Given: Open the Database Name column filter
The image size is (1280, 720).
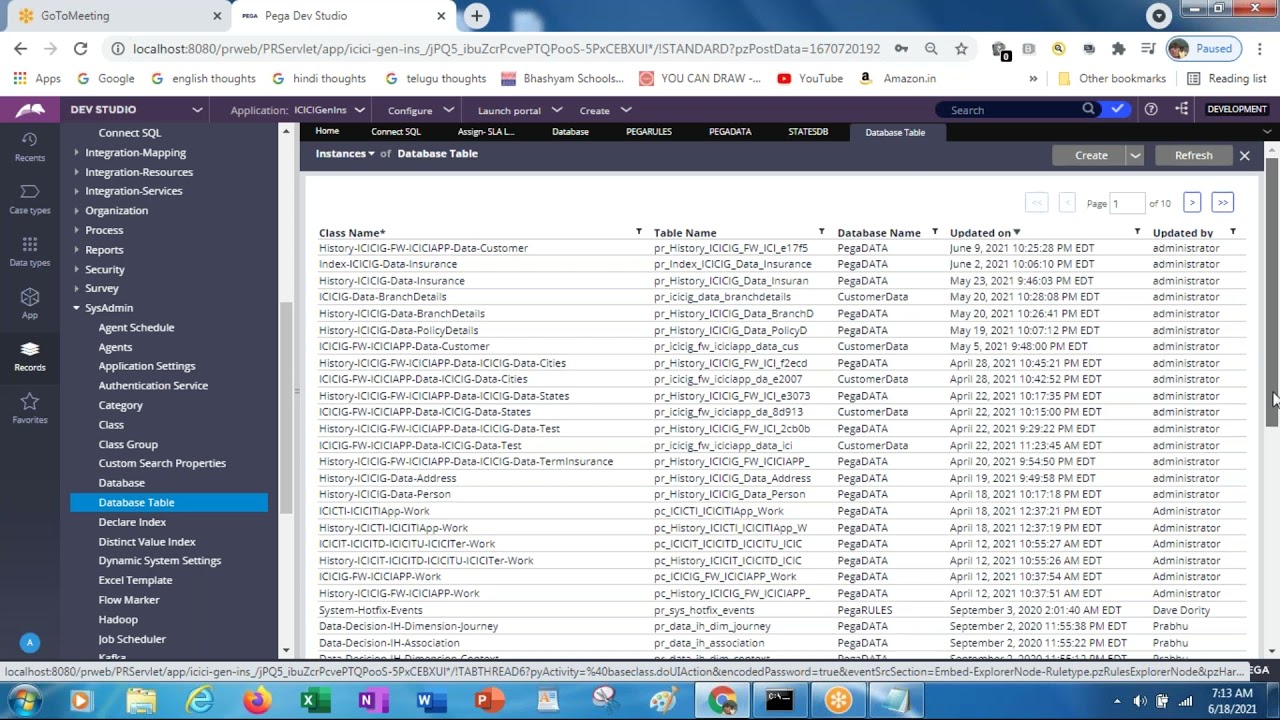Looking at the screenshot, I should tap(934, 232).
